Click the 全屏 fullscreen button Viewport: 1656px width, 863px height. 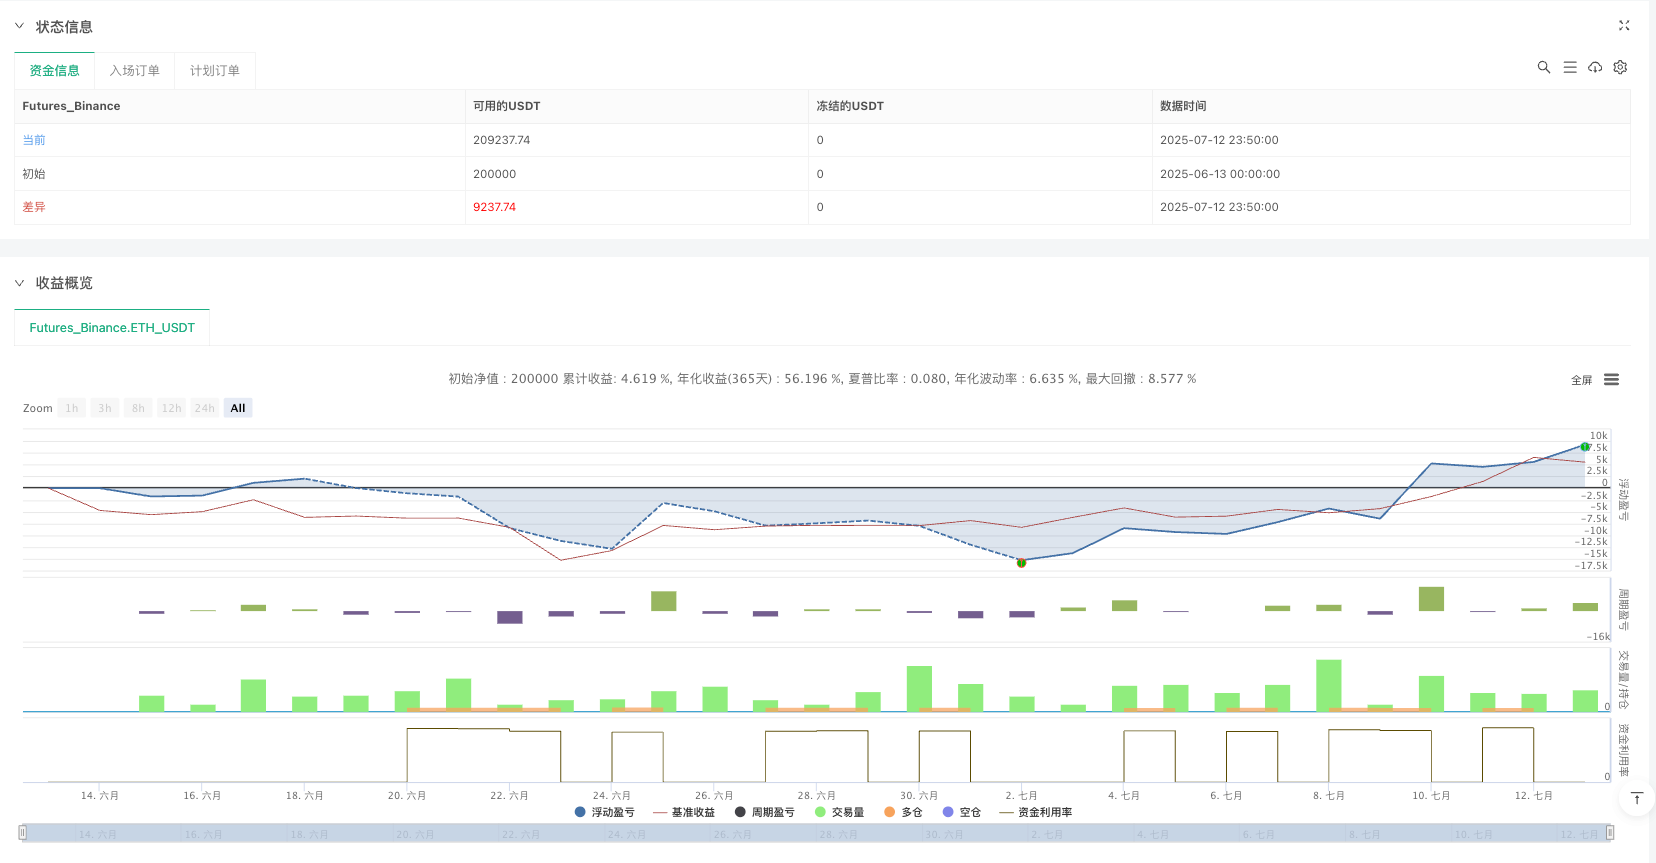(x=1581, y=380)
